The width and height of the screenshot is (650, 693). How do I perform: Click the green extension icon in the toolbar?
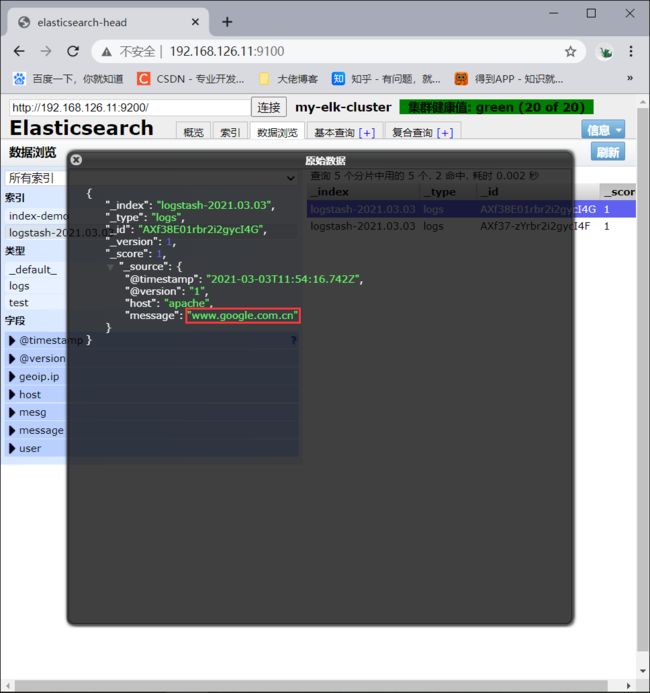[x=605, y=52]
